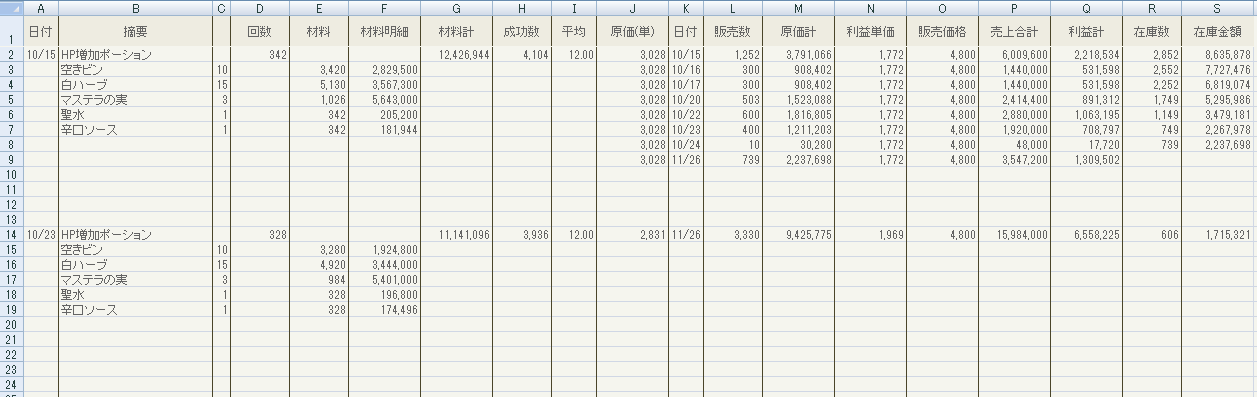Click the 利益単価 heading cell
The image size is (1257, 397).
870,31
